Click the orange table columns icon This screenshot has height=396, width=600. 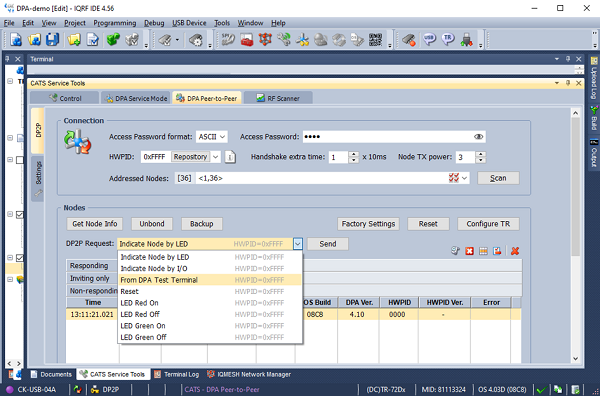point(483,251)
